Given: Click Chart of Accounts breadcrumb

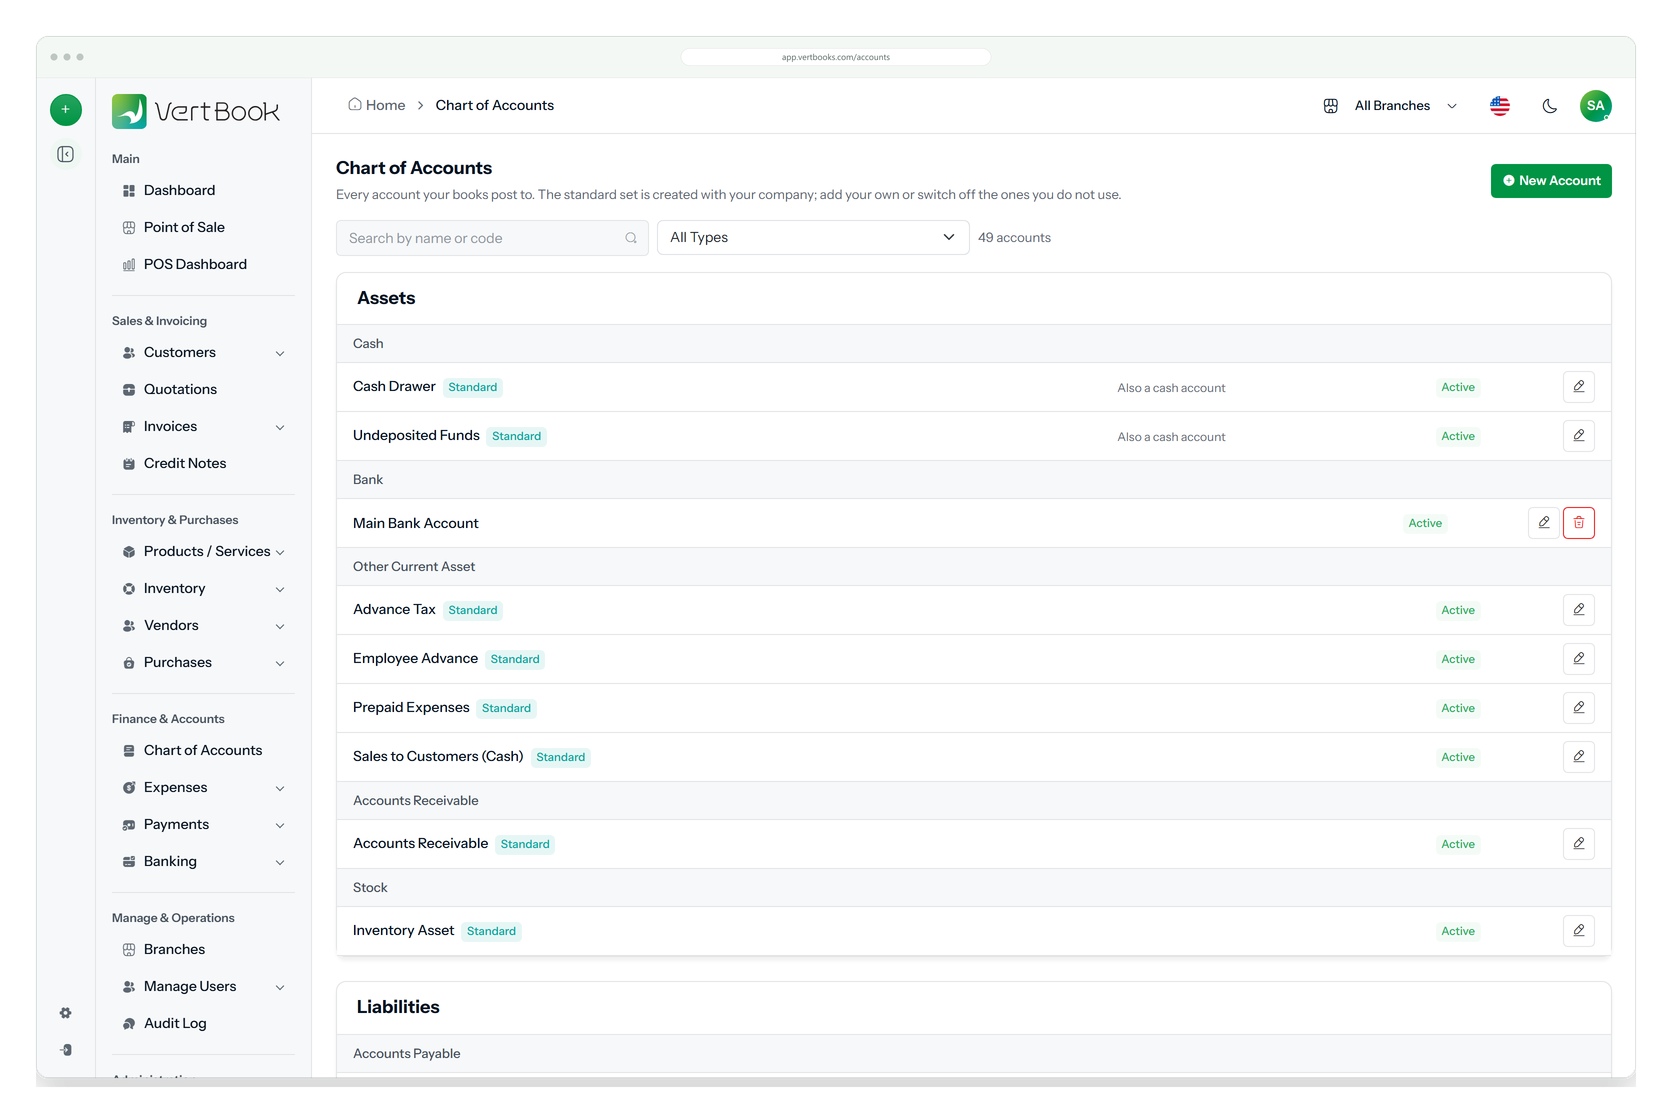Looking at the screenshot, I should 495,105.
